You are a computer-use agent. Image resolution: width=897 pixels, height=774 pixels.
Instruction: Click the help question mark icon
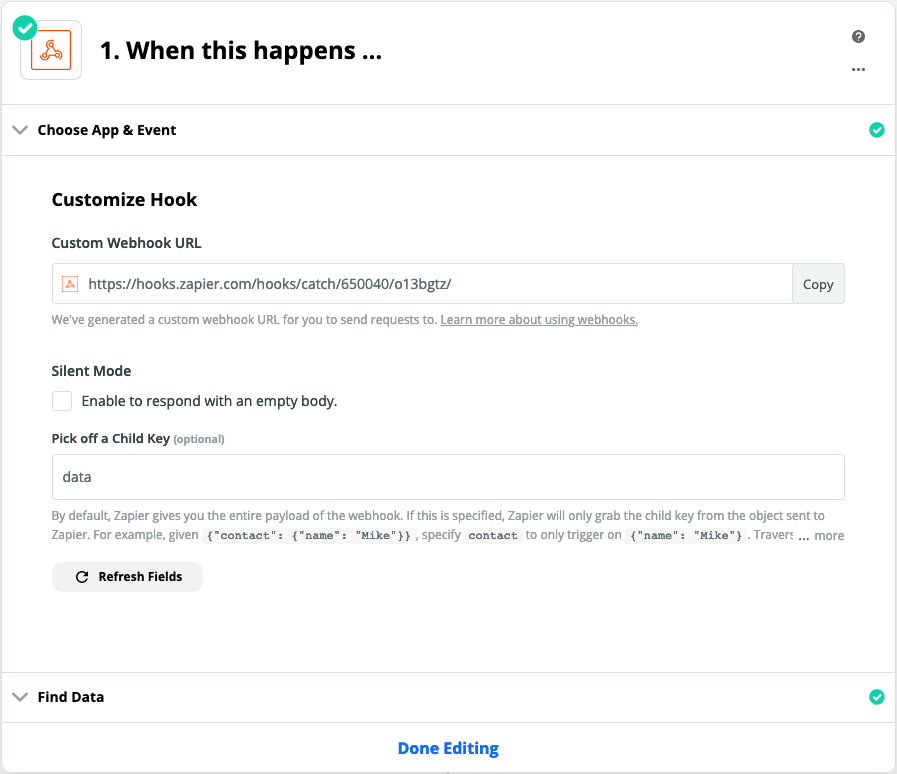point(858,37)
